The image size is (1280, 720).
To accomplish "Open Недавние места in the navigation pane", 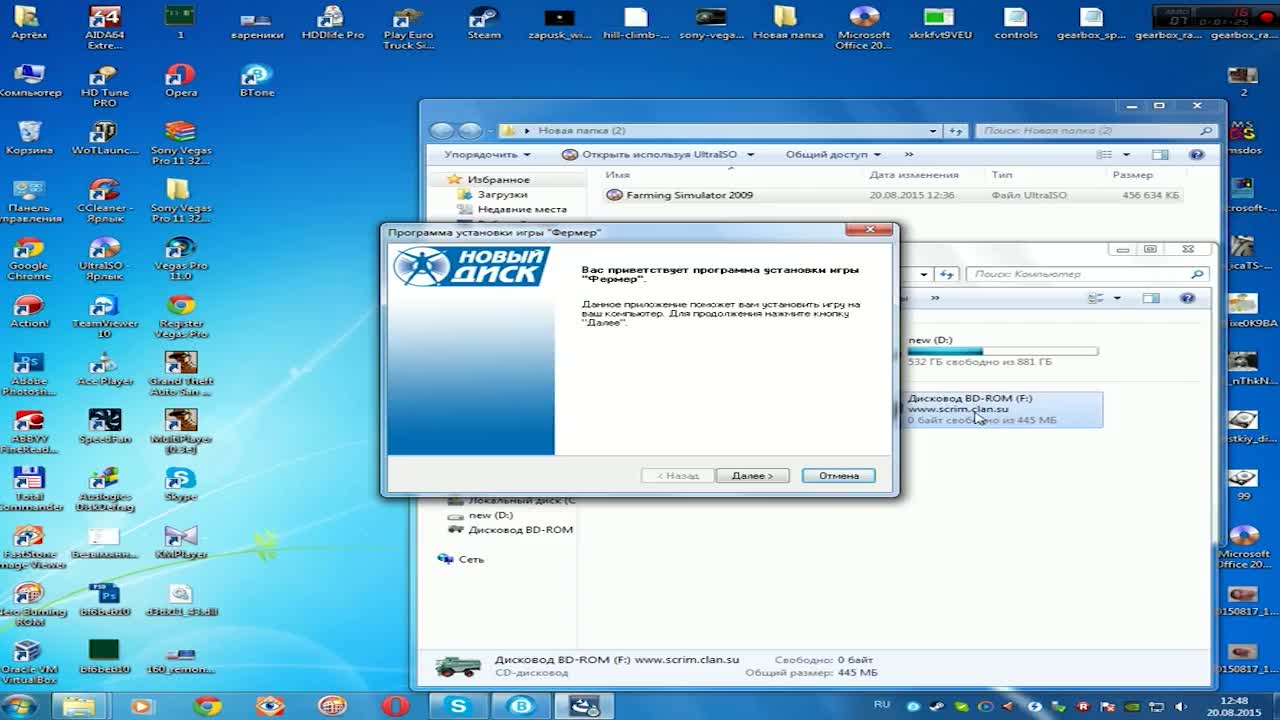I will 522,210.
